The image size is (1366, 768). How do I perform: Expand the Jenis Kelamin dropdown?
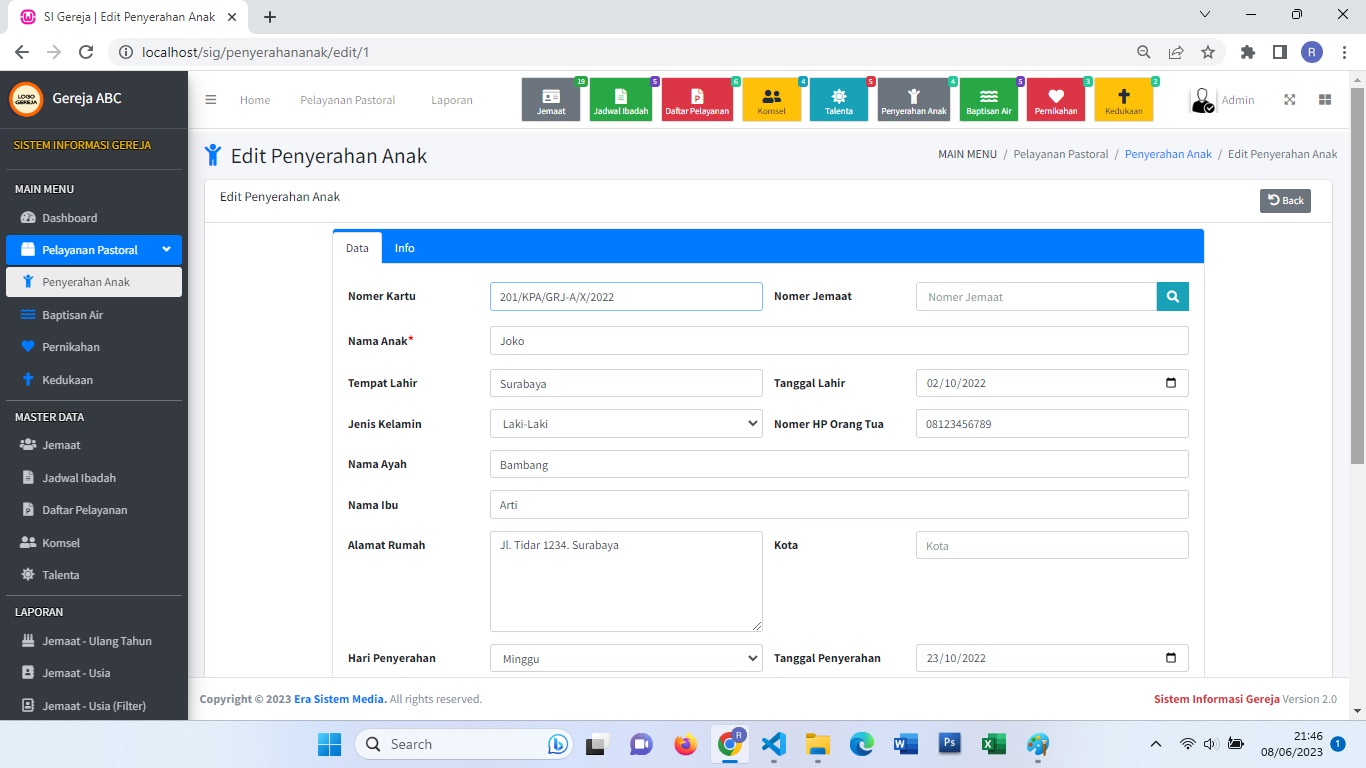click(x=626, y=424)
